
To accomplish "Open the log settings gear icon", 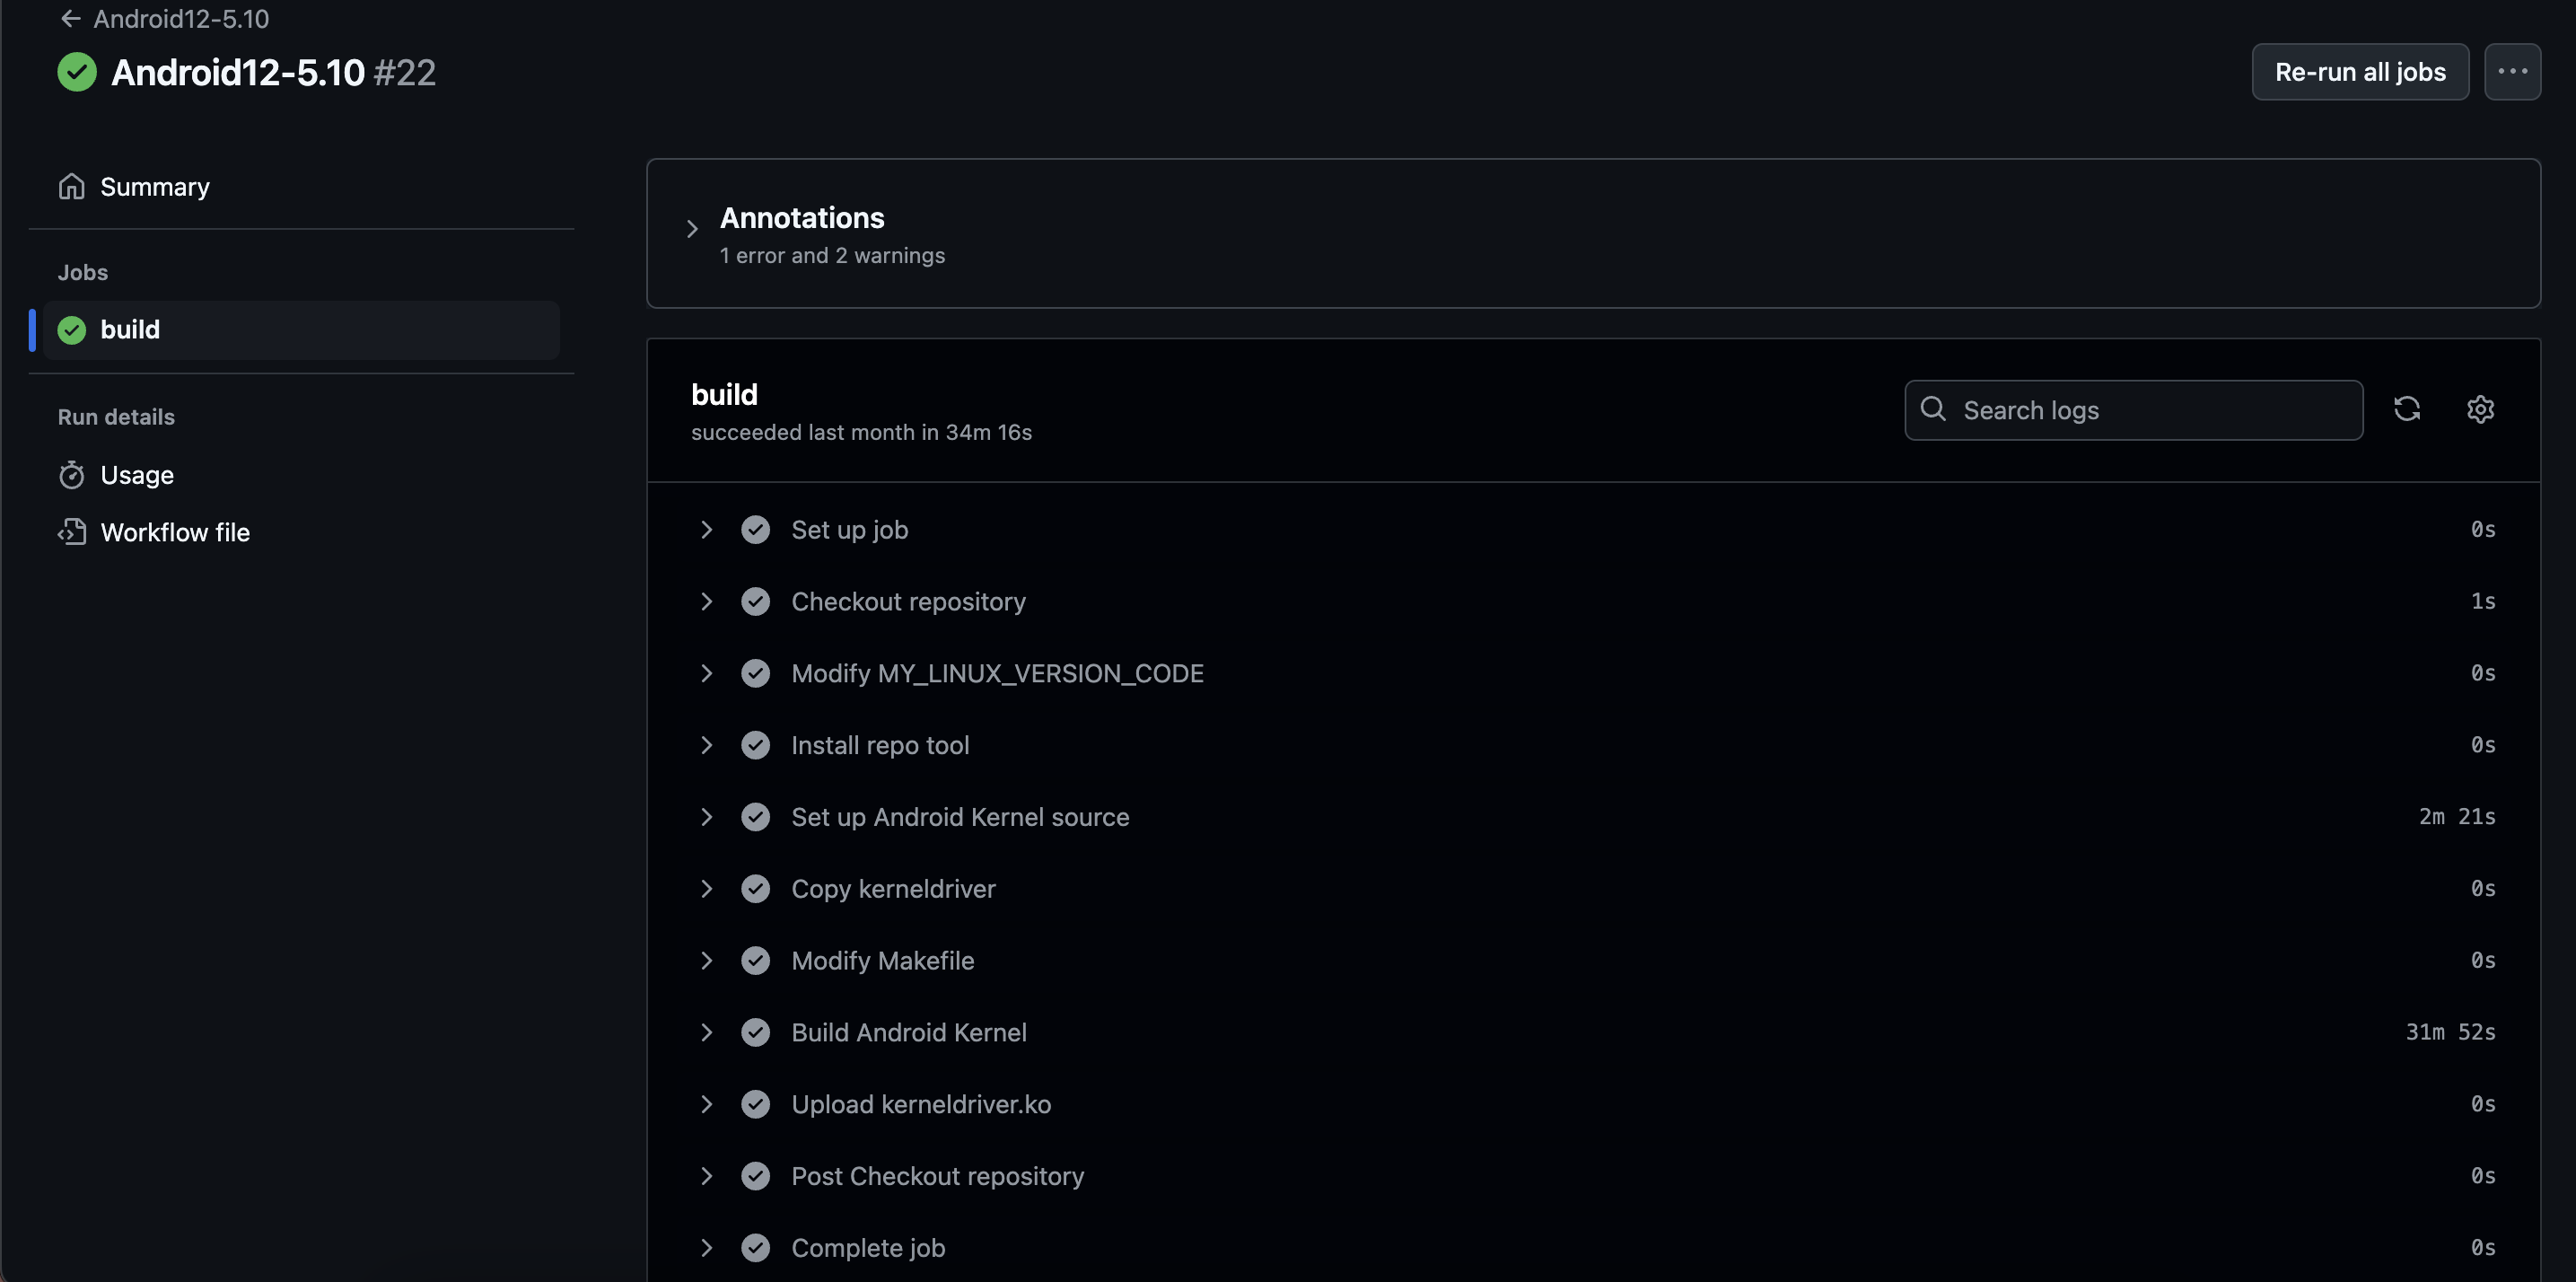I will pyautogui.click(x=2480, y=409).
